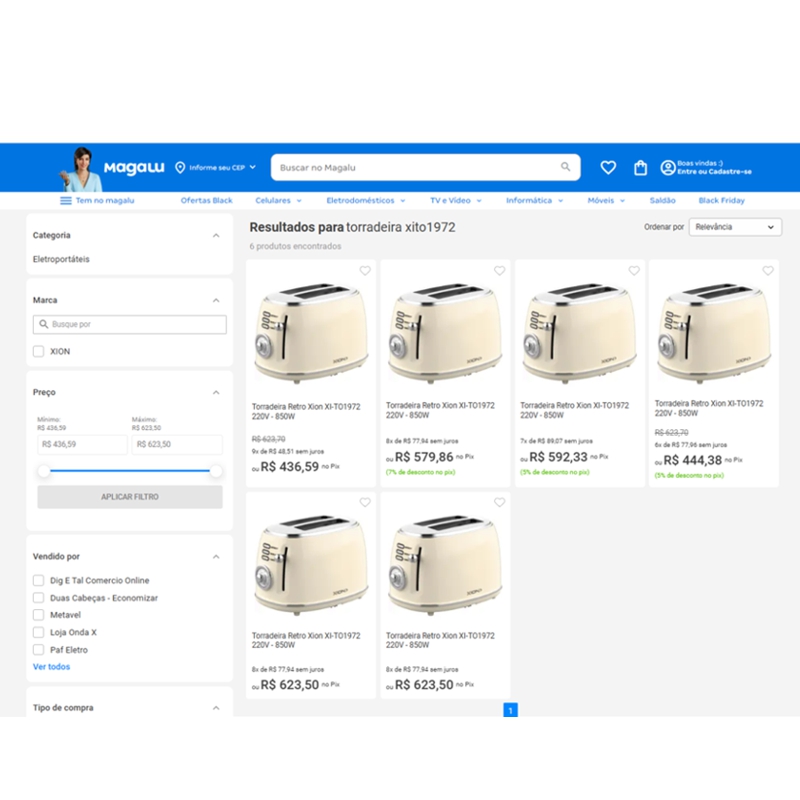Go to the Ofertas Black menu item
This screenshot has width=800, height=800.
click(206, 201)
